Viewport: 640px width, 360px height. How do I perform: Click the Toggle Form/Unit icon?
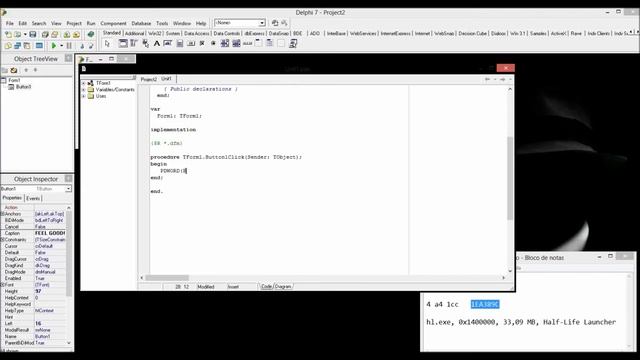[x=27, y=45]
